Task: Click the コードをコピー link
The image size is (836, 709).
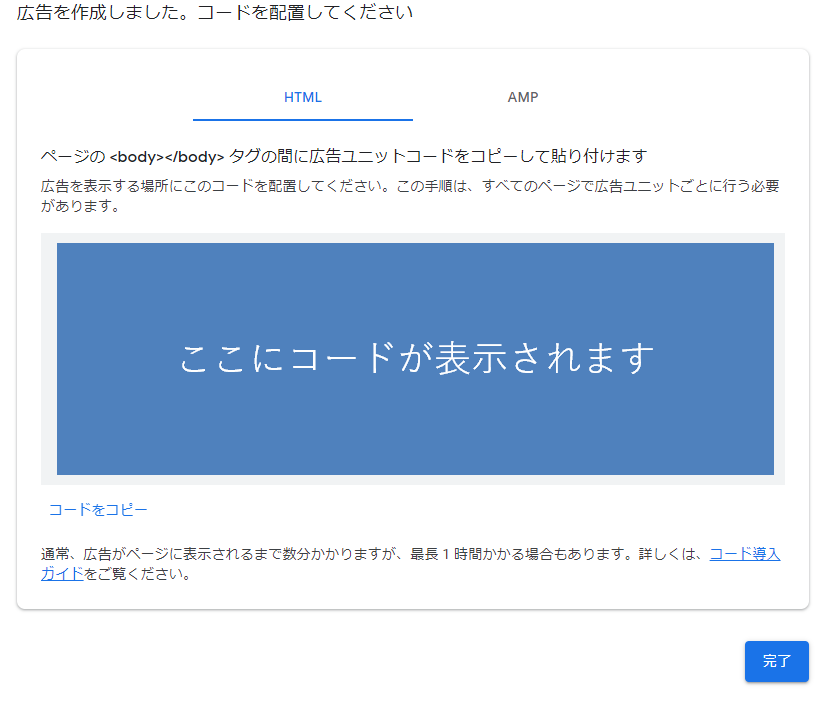Action: tap(98, 510)
